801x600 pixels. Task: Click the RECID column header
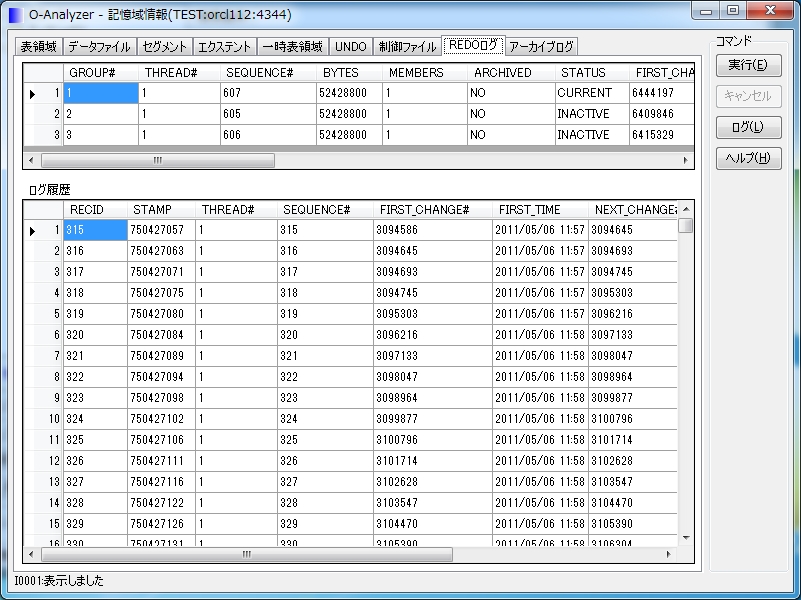95,209
